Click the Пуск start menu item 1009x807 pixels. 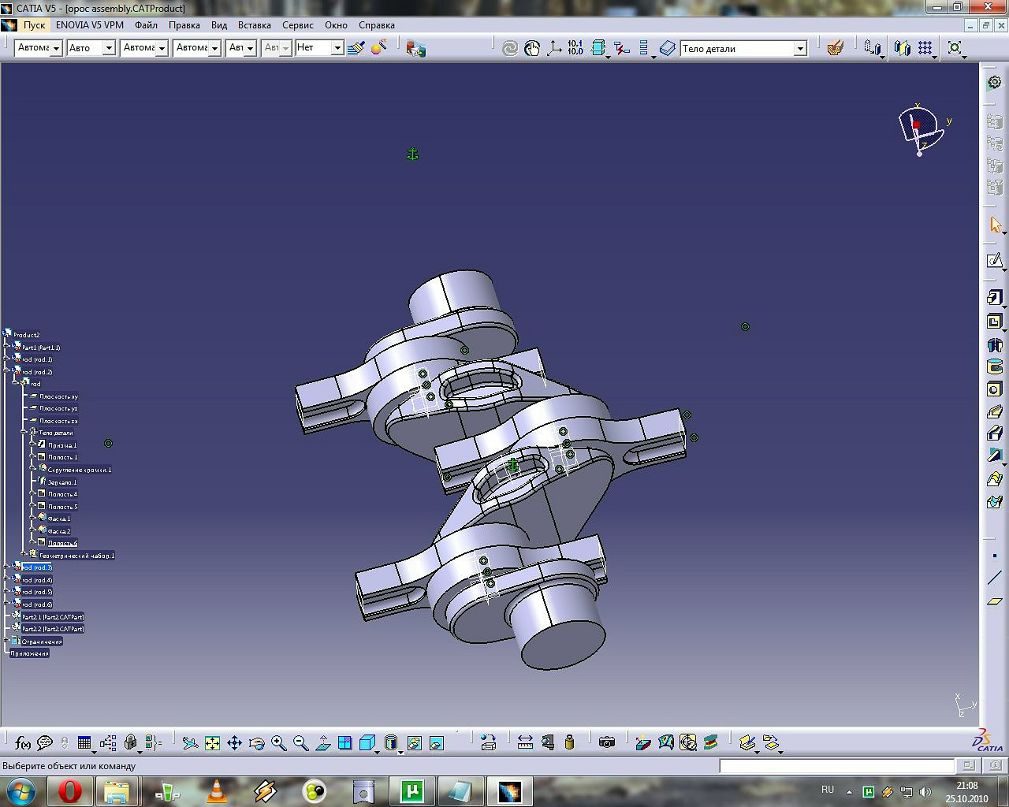tap(35, 24)
